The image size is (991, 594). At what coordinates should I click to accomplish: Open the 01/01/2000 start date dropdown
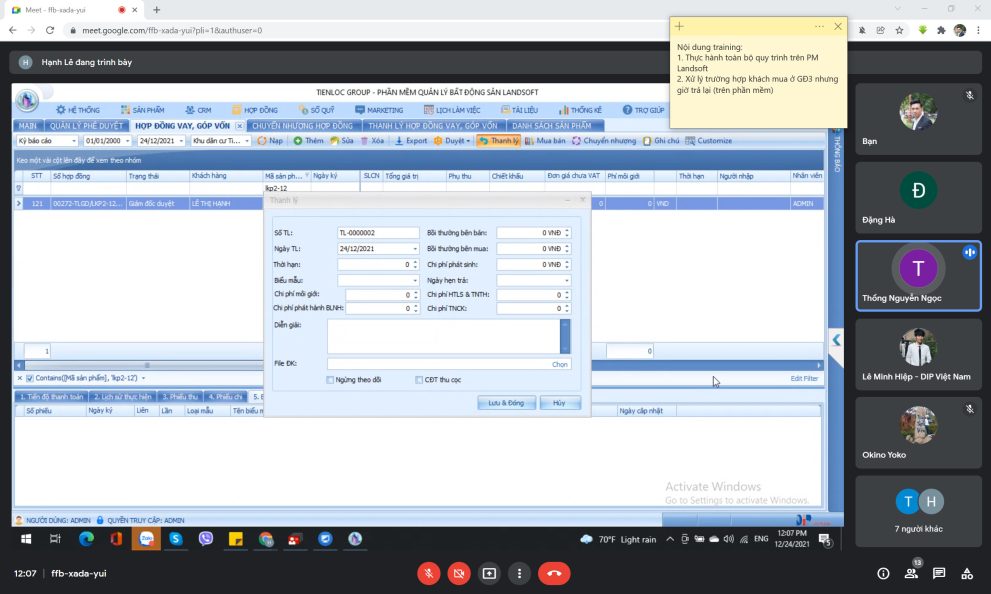point(127,141)
